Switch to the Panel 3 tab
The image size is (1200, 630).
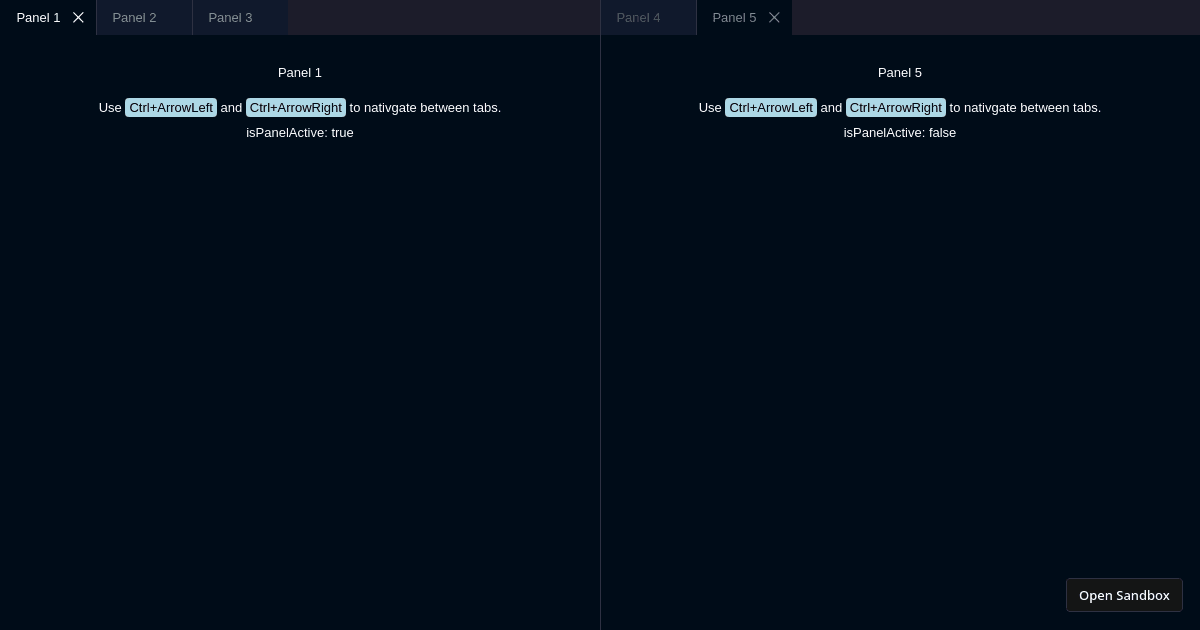[231, 18]
